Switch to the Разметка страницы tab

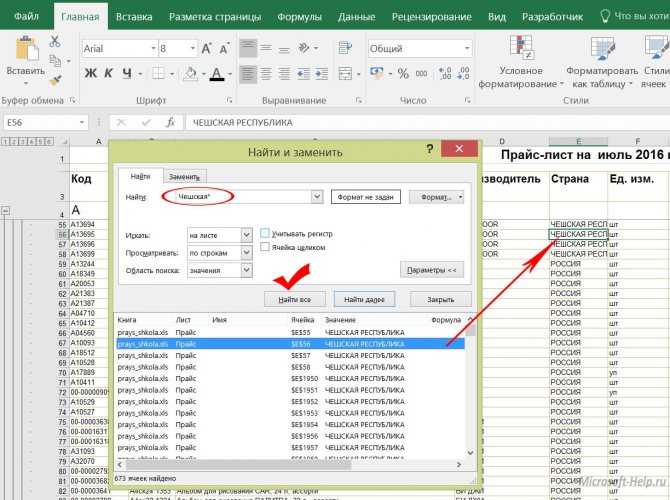[x=215, y=17]
